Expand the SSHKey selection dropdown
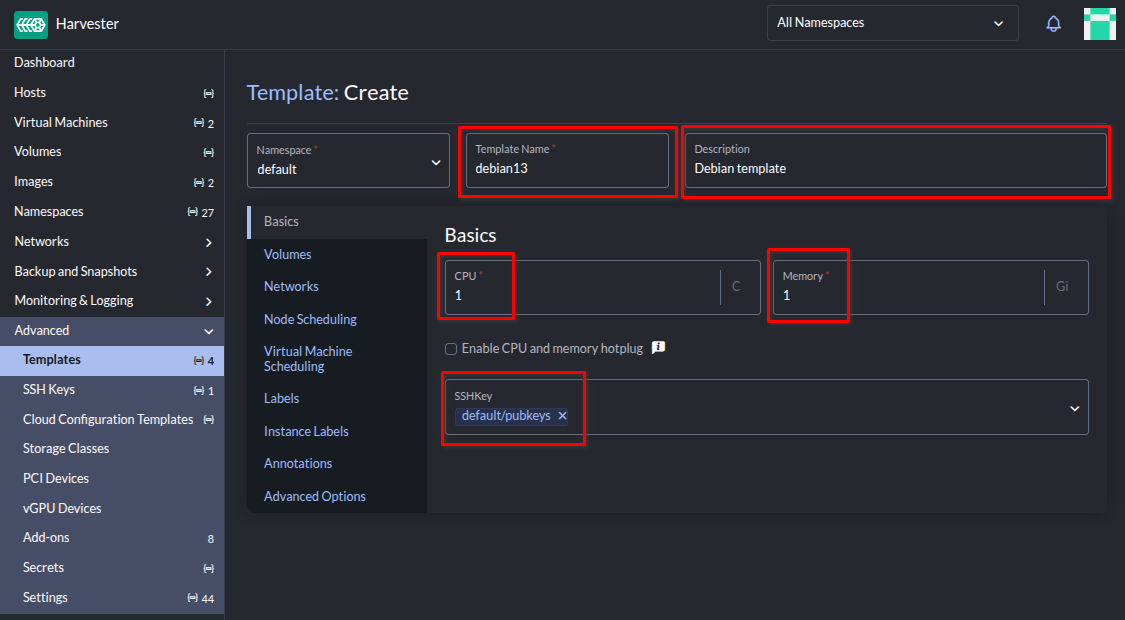This screenshot has width=1125, height=620. point(1075,408)
